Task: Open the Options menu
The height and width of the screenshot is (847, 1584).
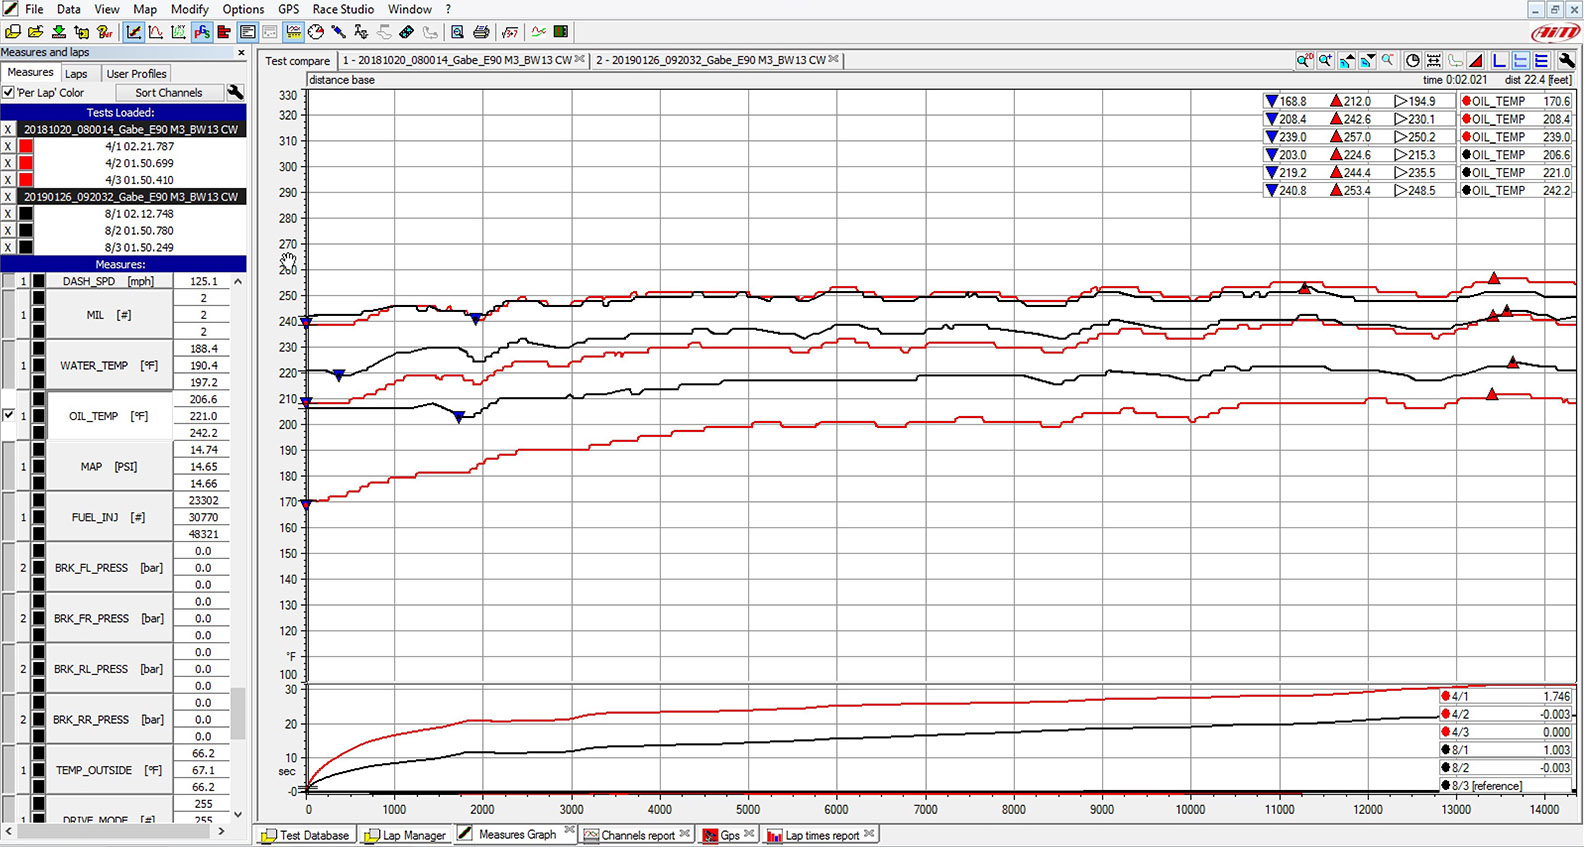Action: tap(243, 9)
